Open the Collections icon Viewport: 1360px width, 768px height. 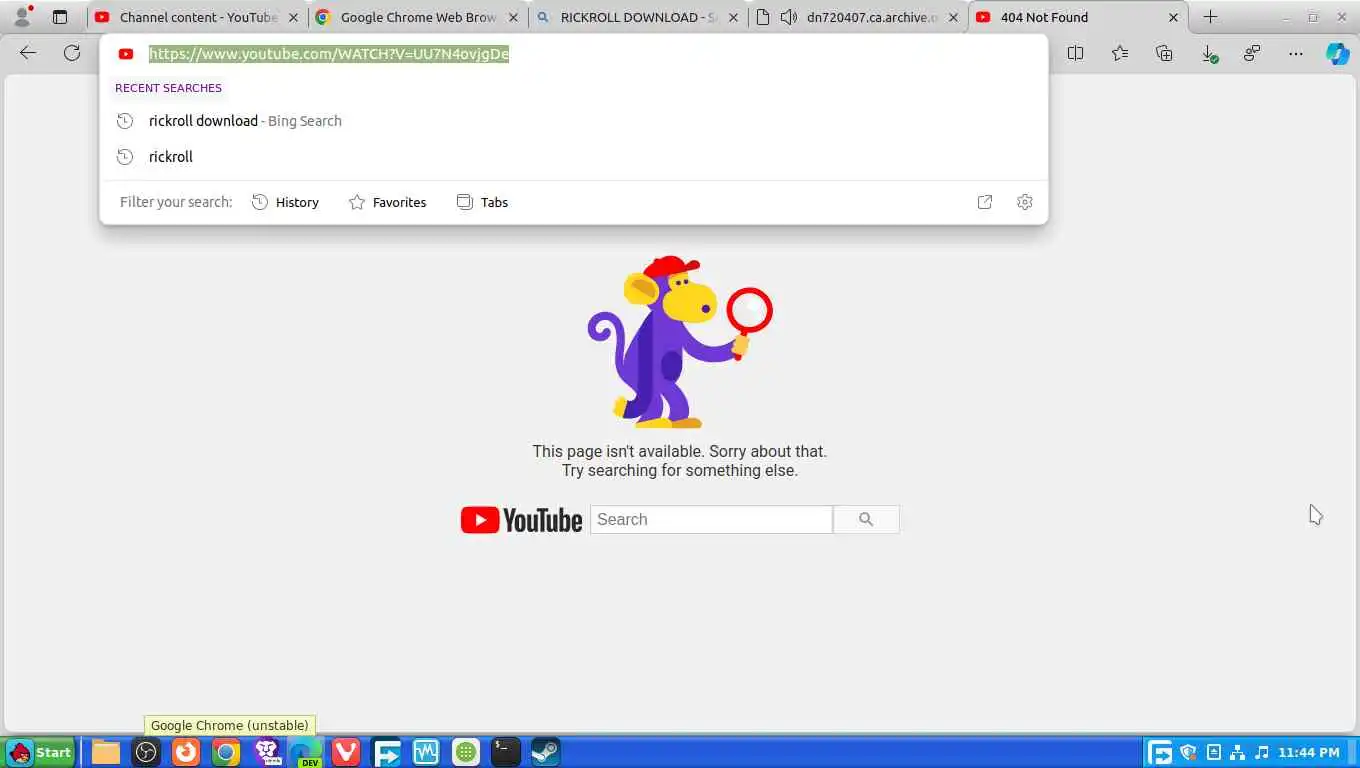[x=1164, y=53]
